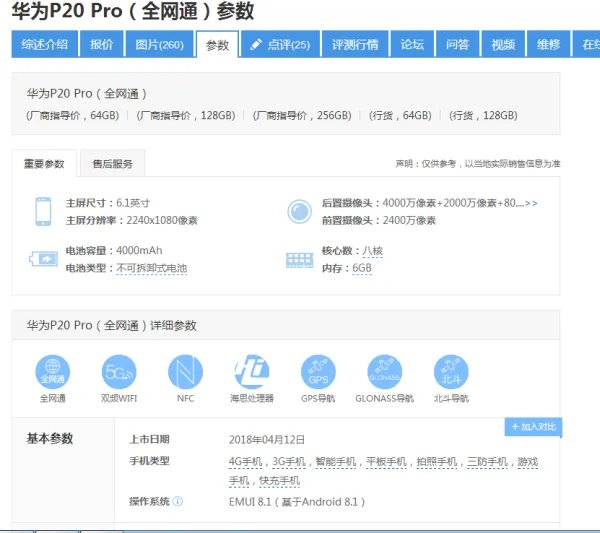Open the 点评(25) tab
The image size is (600, 533).
[x=280, y=44]
